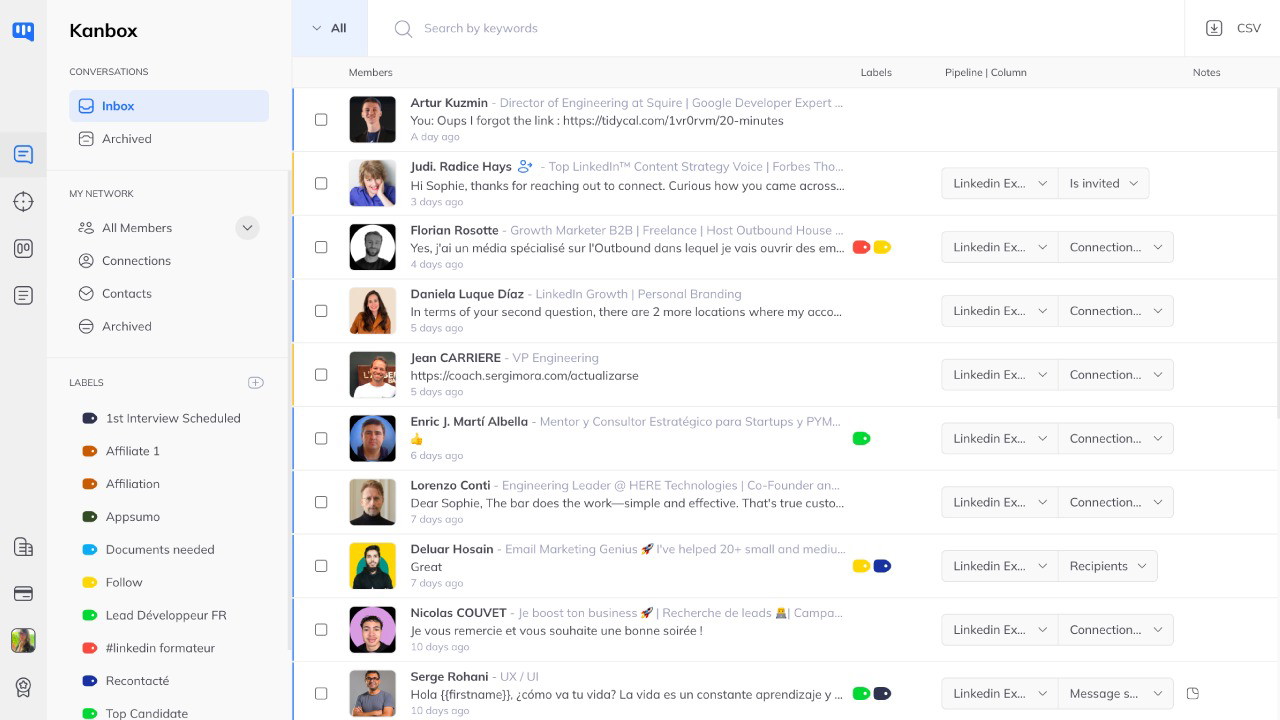The height and width of the screenshot is (720, 1280).
Task: Open the messages icon in left rail
Action: click(x=23, y=155)
